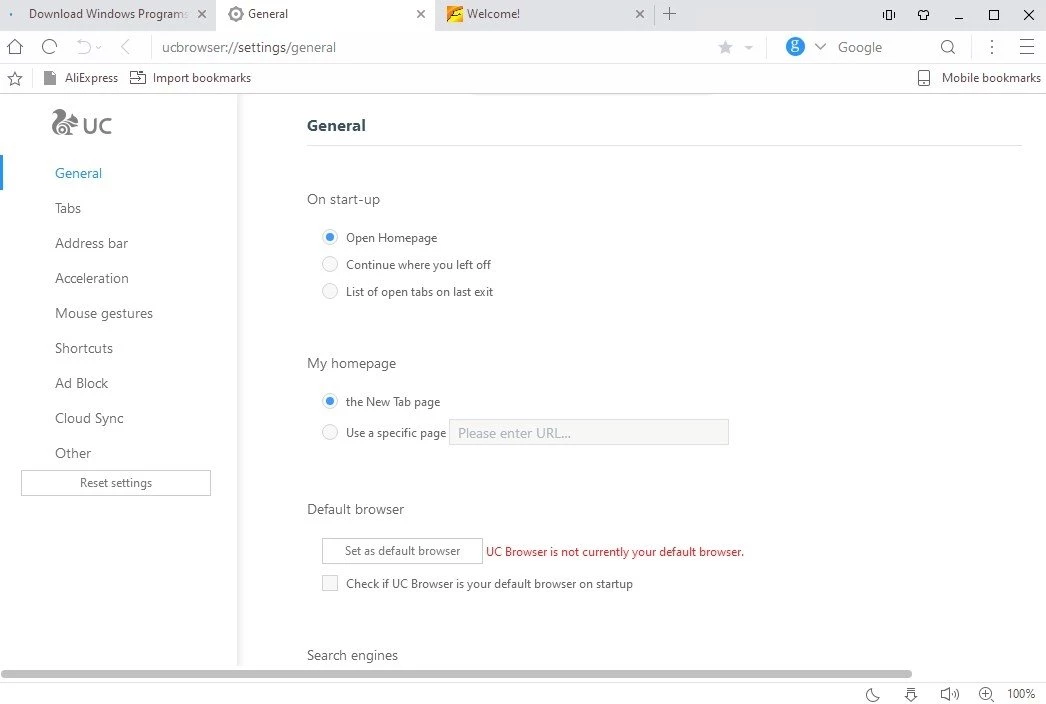
Task: Click Set as default browser button
Action: pyautogui.click(x=402, y=551)
